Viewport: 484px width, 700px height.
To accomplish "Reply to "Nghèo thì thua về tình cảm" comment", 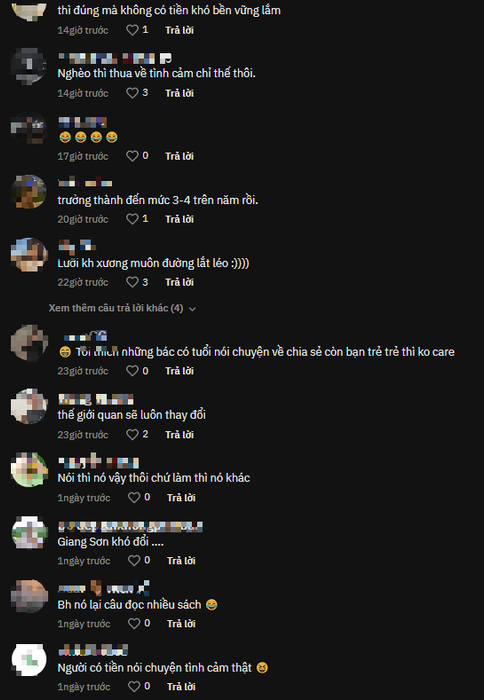I will pyautogui.click(x=179, y=93).
